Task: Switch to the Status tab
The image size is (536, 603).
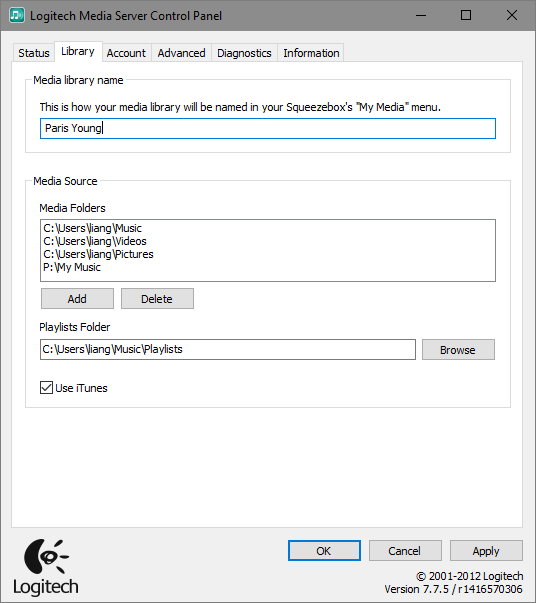Action: click(34, 53)
